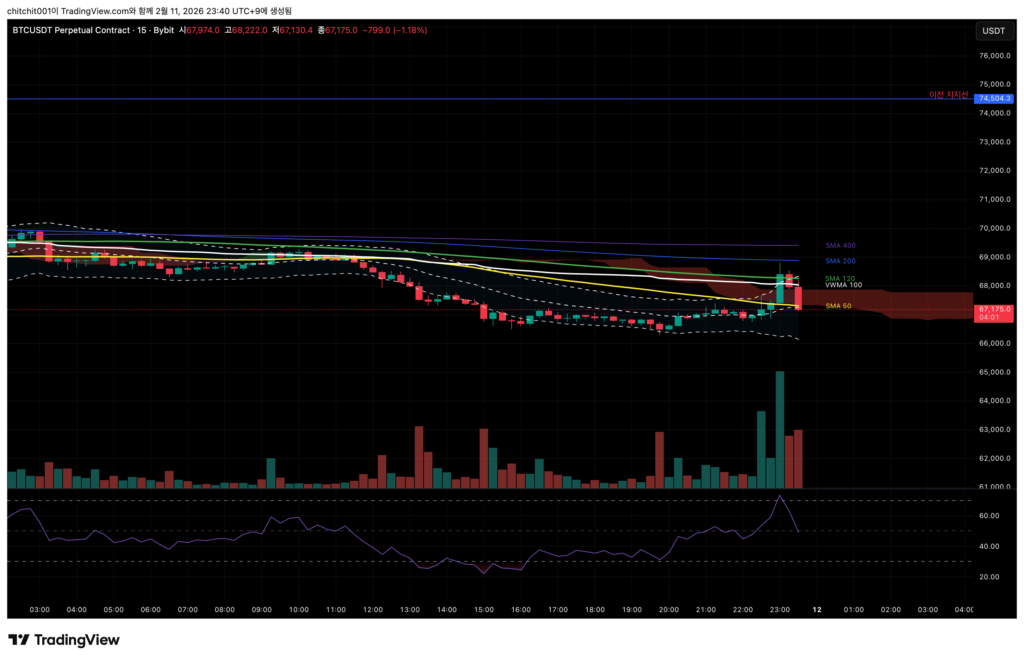Click the RSI 60.00 scale label
Image resolution: width=1024 pixels, height=661 pixels.
[989, 516]
